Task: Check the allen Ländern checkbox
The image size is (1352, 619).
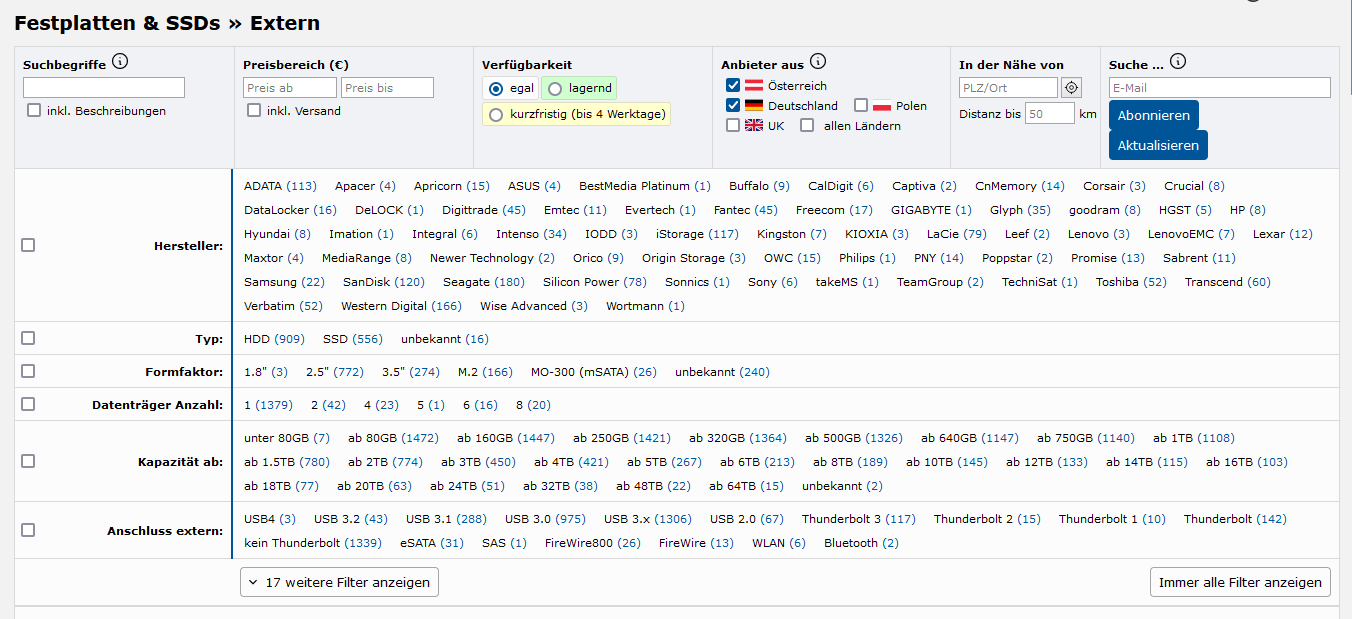Action: tap(807, 126)
